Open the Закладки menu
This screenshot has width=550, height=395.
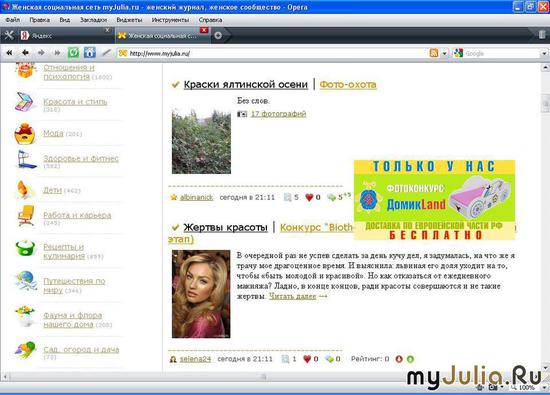tap(93, 20)
